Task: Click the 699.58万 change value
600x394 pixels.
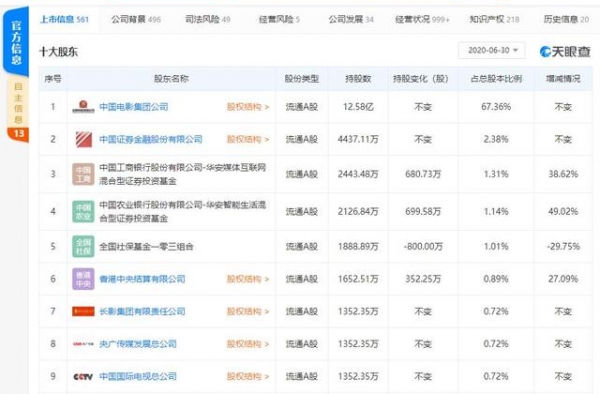Action: click(x=423, y=212)
